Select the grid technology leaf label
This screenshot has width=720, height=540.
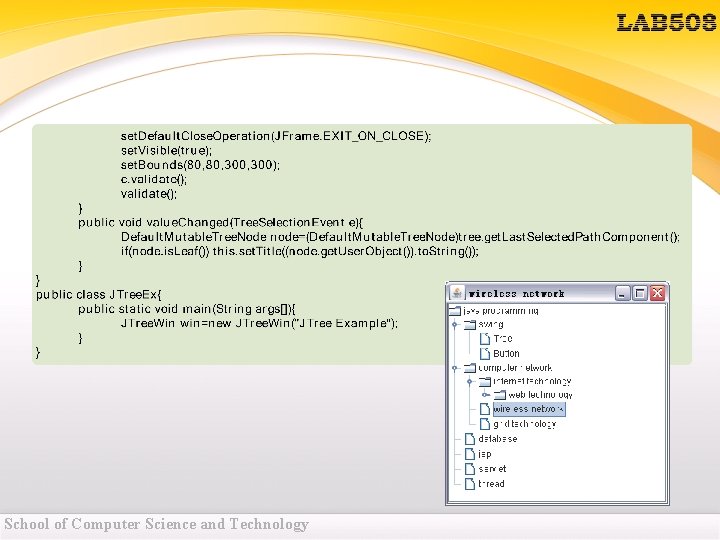pyautogui.click(x=524, y=424)
